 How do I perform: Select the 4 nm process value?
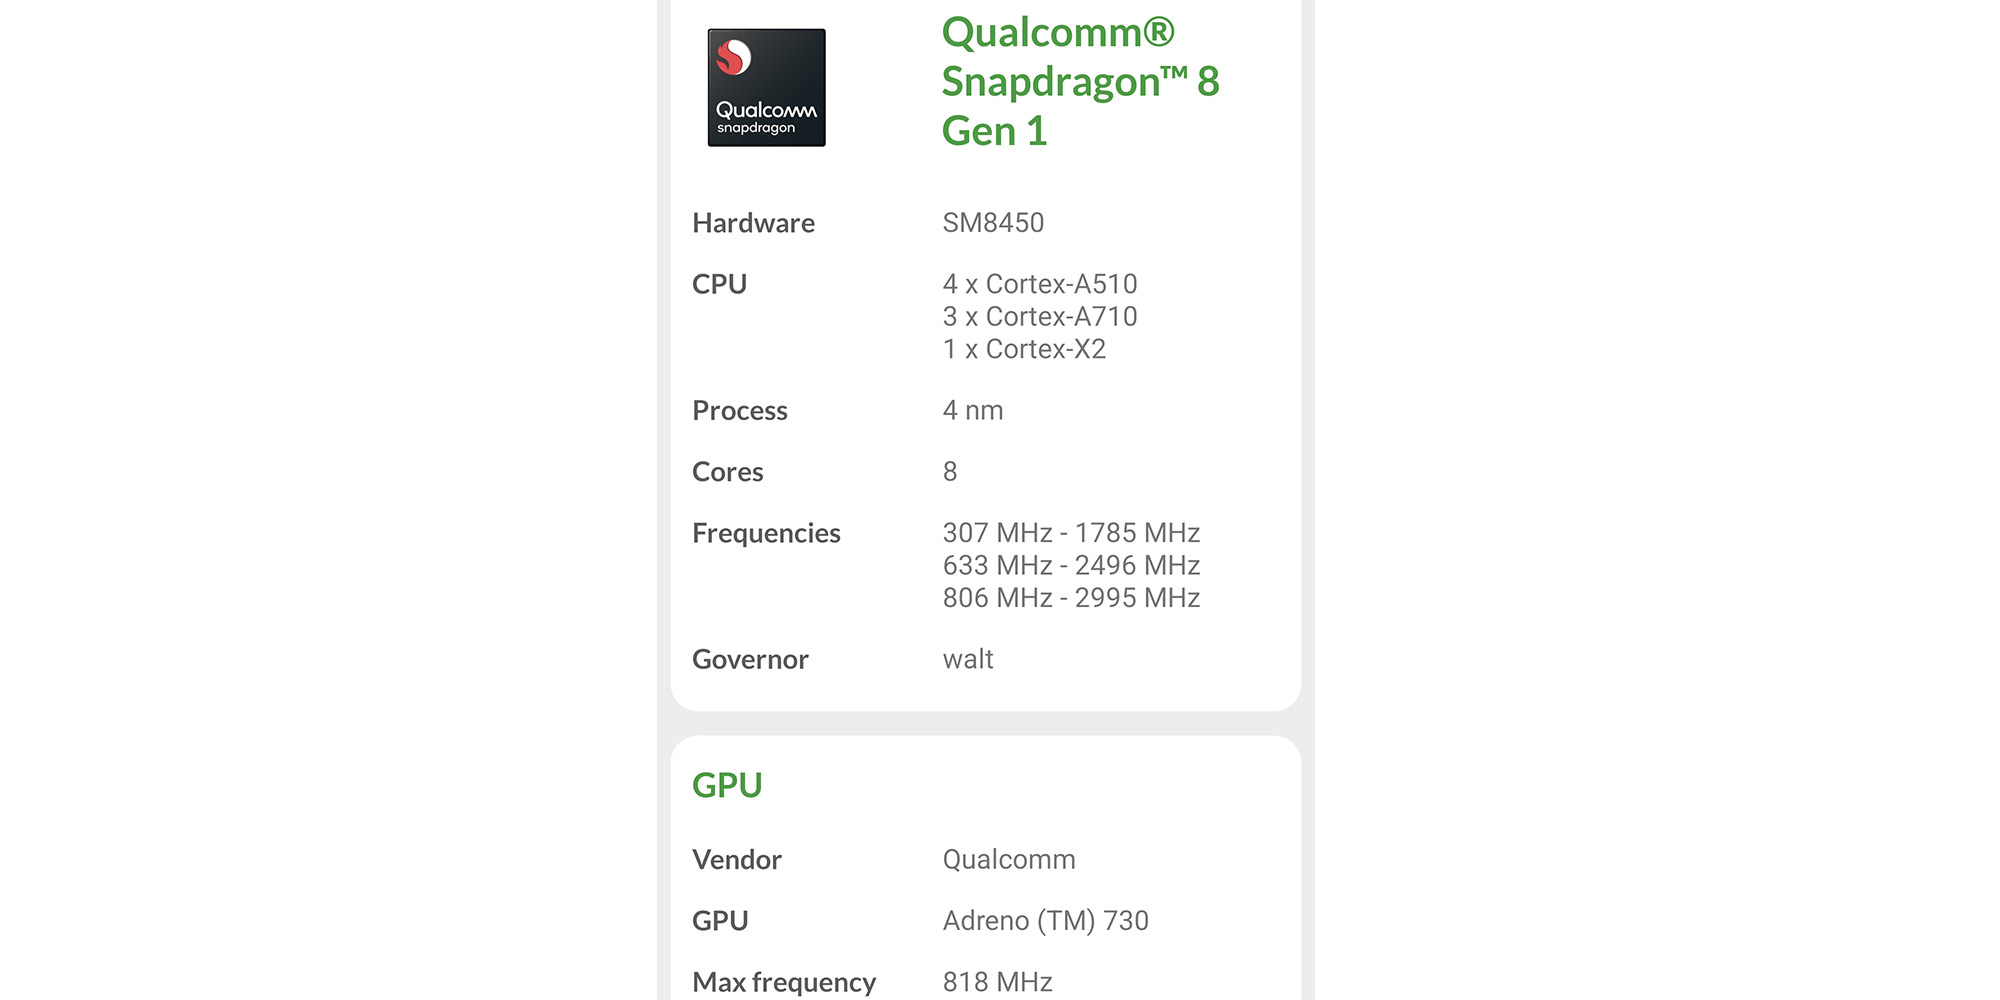pyautogui.click(x=973, y=411)
